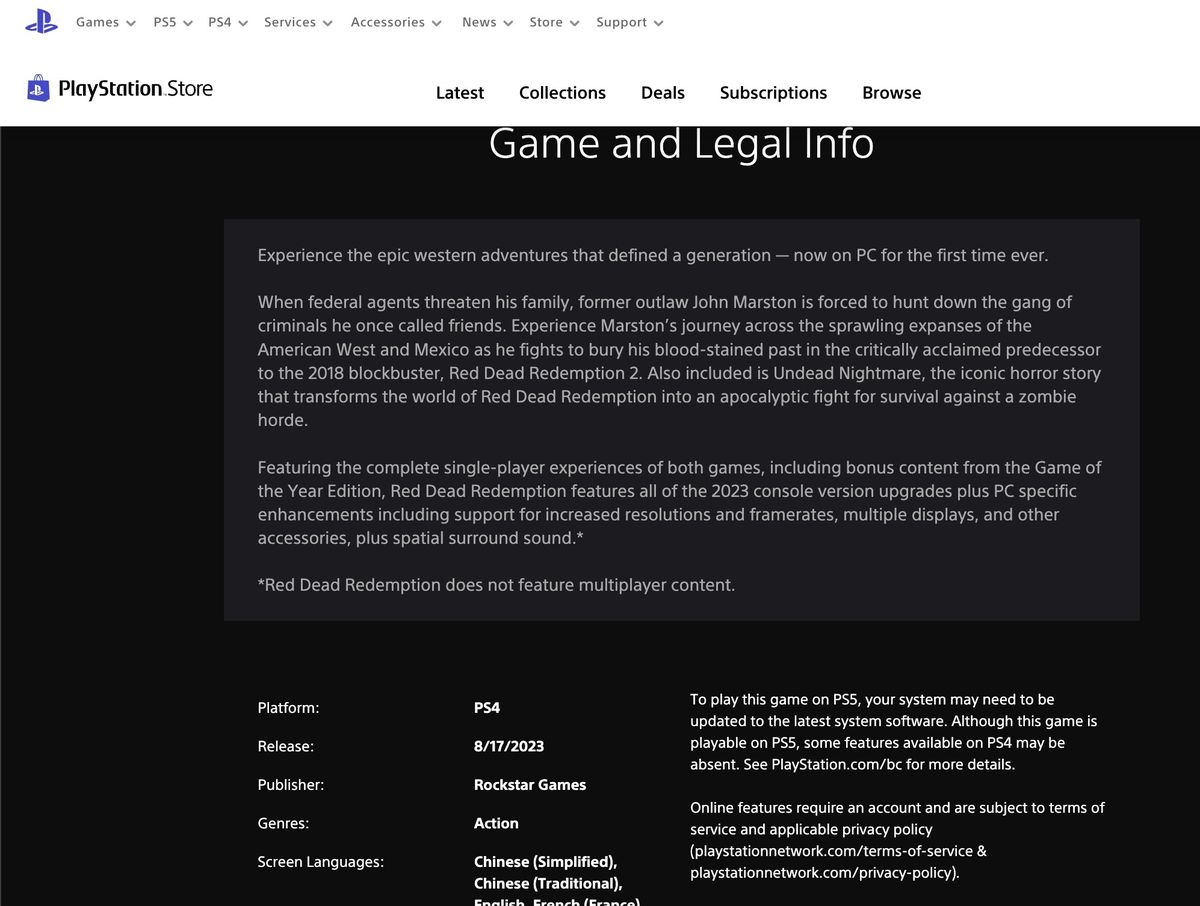
Task: Select the PlayStation Store logo
Action: (x=118, y=89)
